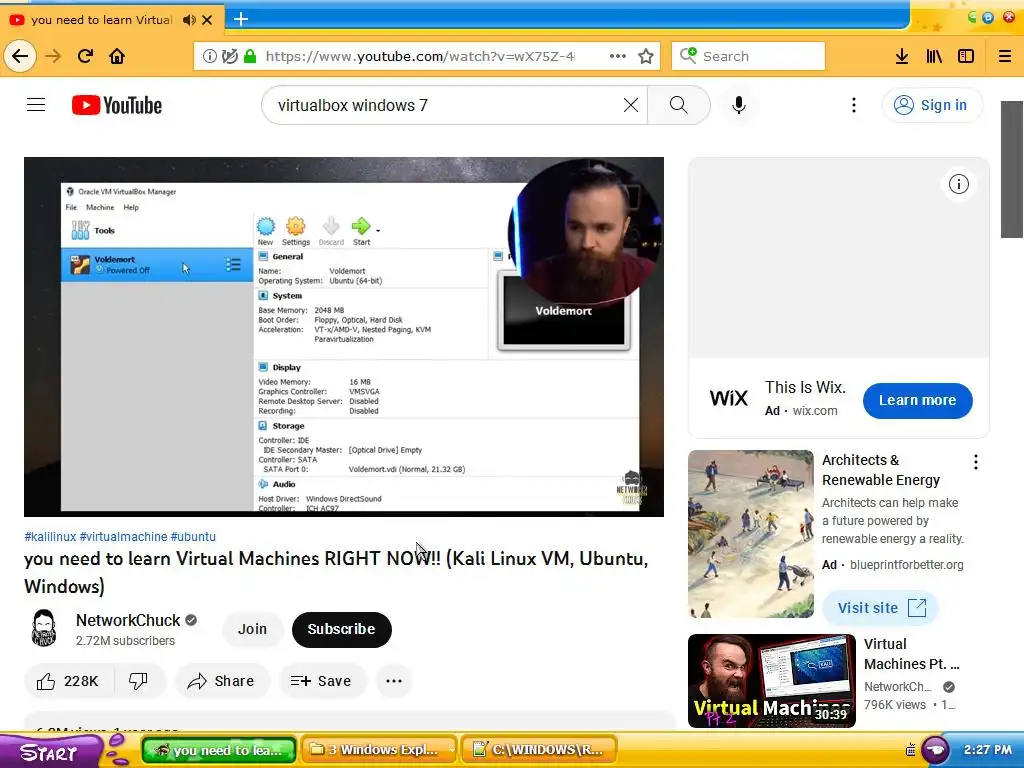This screenshot has height=768, width=1024.
Task: Dislike the video with thumbs down
Action: click(x=138, y=681)
